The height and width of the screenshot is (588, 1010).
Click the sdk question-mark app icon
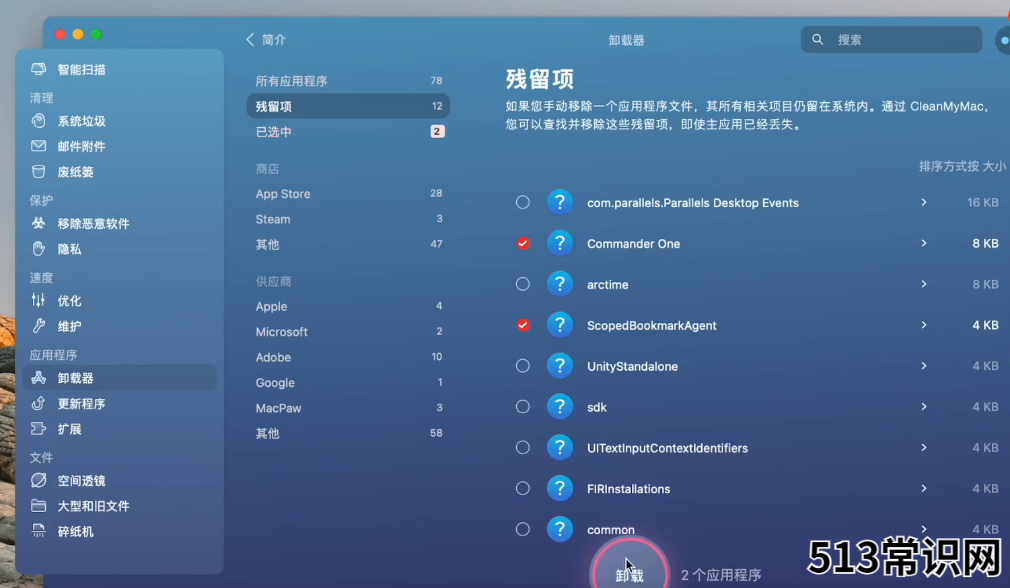click(560, 406)
